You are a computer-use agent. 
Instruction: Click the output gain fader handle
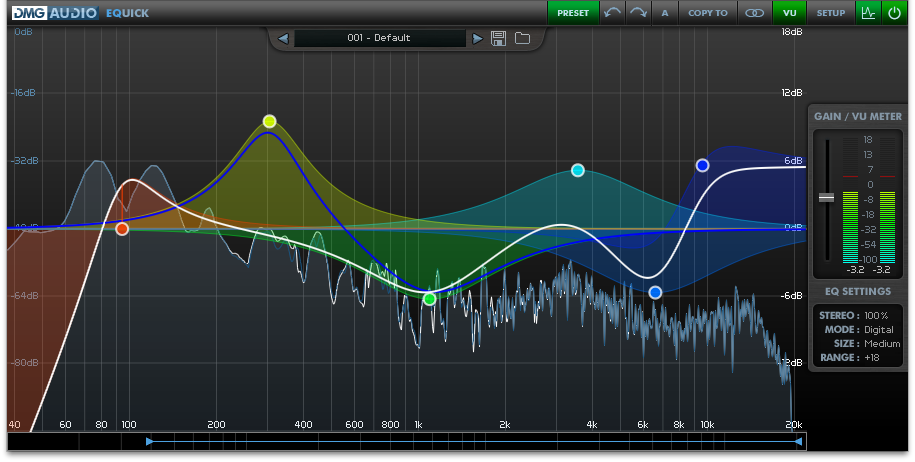click(826, 198)
